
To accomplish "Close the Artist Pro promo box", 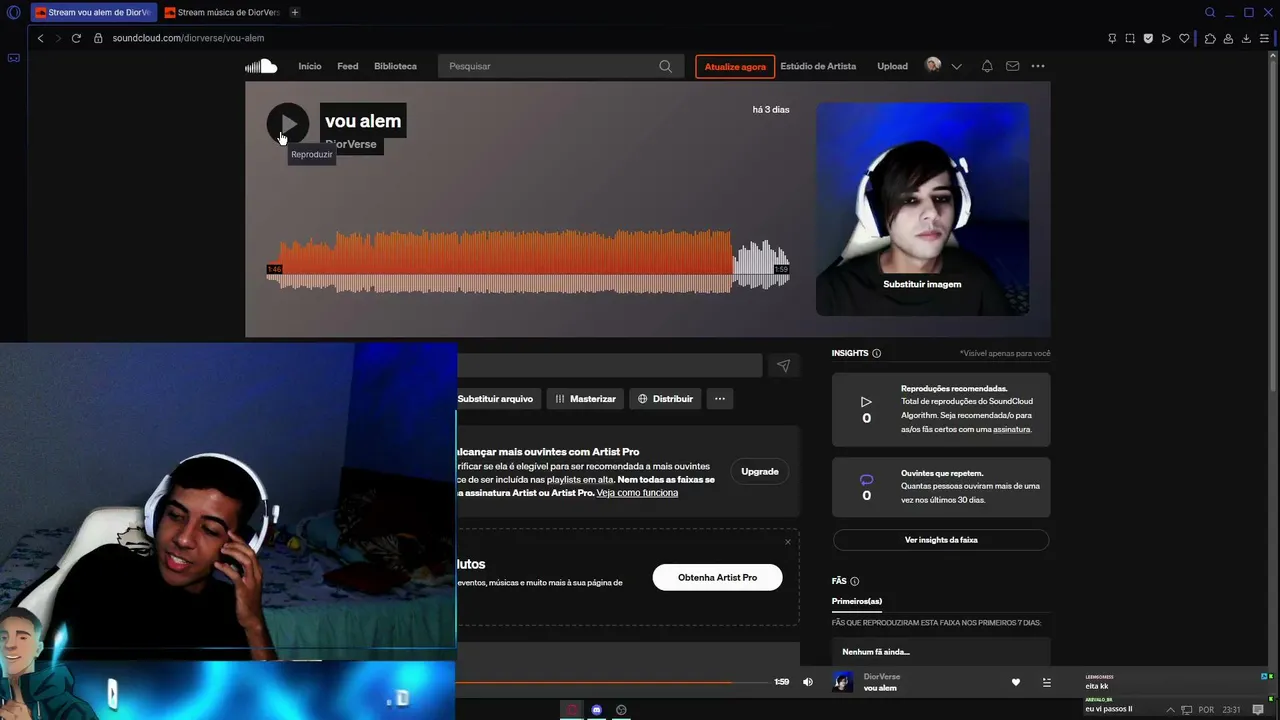I will tap(788, 542).
